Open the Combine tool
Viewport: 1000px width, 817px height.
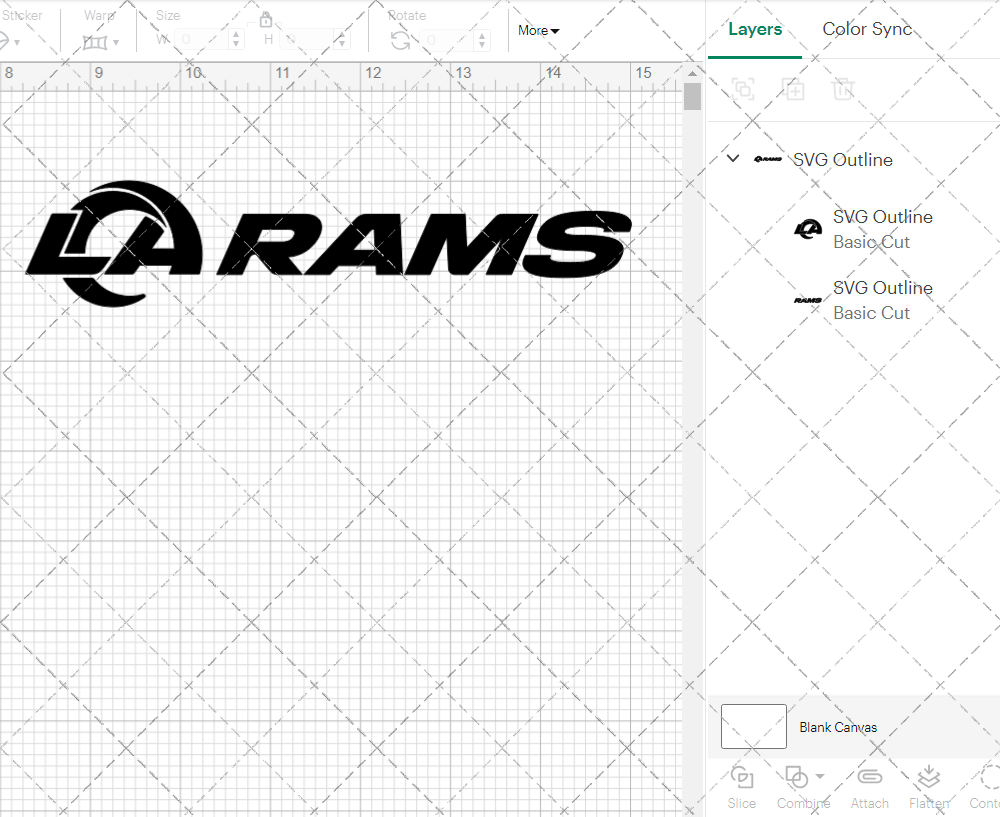click(797, 785)
